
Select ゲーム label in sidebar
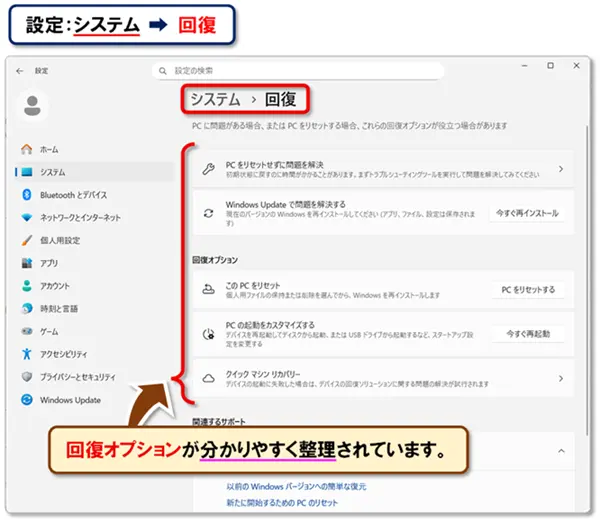[x=49, y=331]
